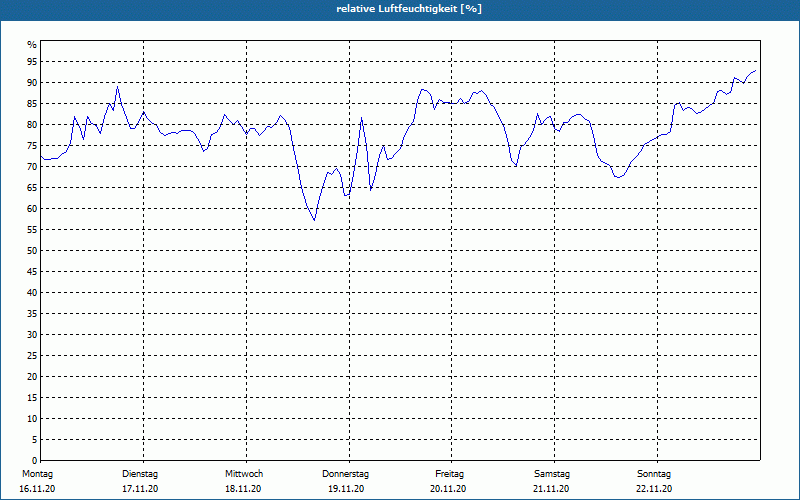
Task: Click the '5' y-axis label
Action: [35, 440]
